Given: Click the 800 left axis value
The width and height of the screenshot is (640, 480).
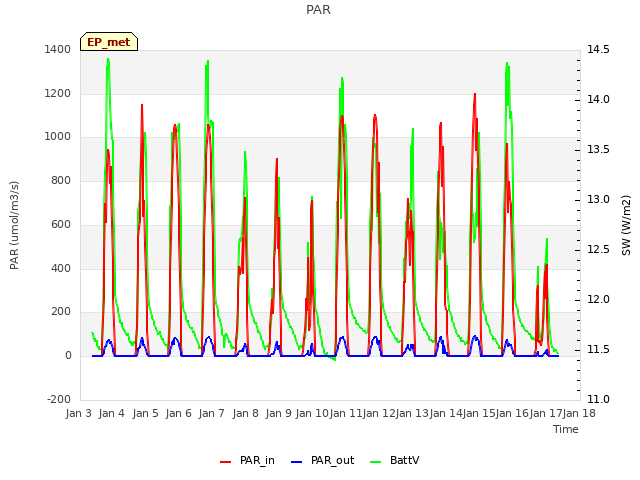Looking at the screenshot, I should (x=61, y=180).
